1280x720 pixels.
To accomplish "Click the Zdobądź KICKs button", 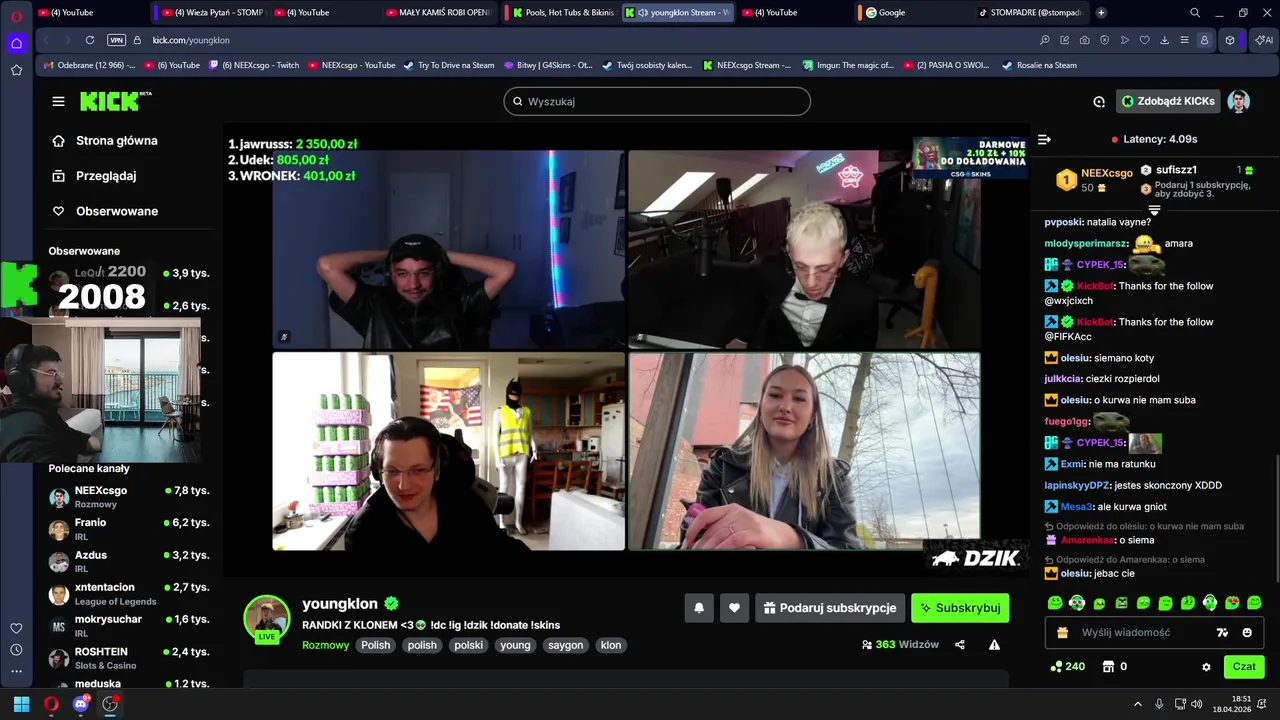I will 1168,101.
